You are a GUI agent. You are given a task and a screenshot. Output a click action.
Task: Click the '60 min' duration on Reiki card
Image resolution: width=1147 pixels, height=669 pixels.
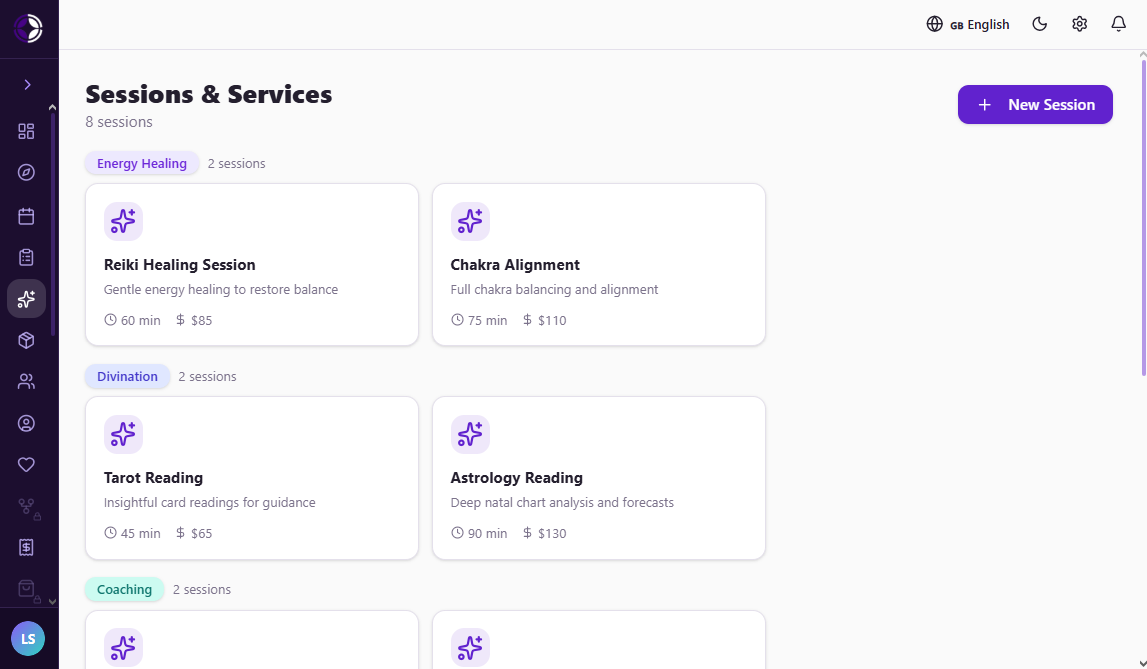tap(132, 320)
